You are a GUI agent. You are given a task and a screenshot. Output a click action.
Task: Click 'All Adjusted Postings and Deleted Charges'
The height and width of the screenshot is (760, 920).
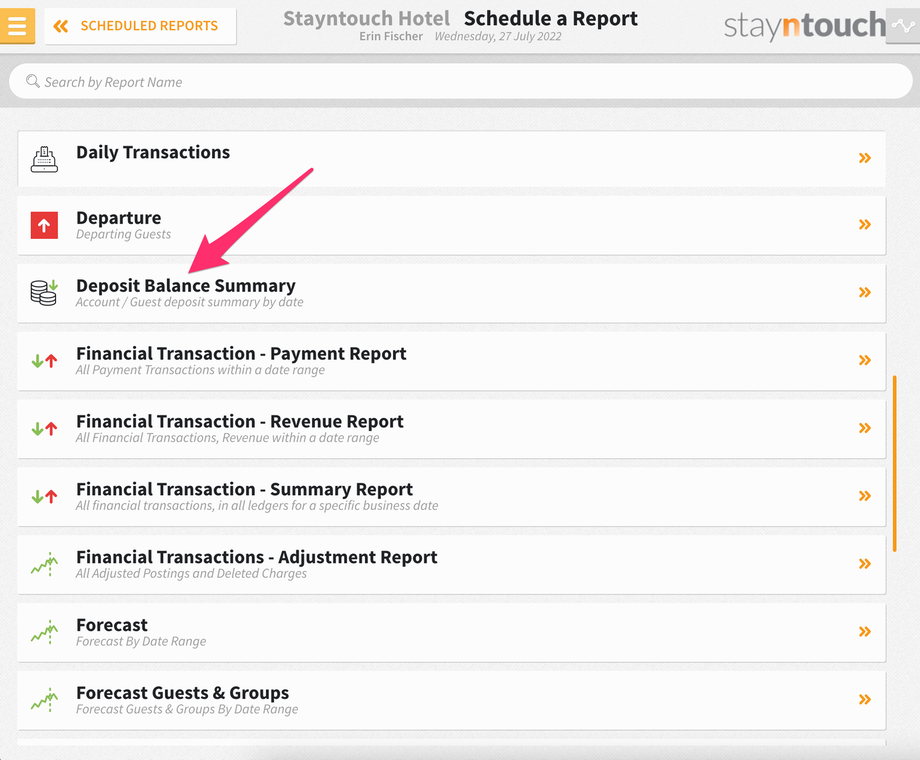point(191,573)
